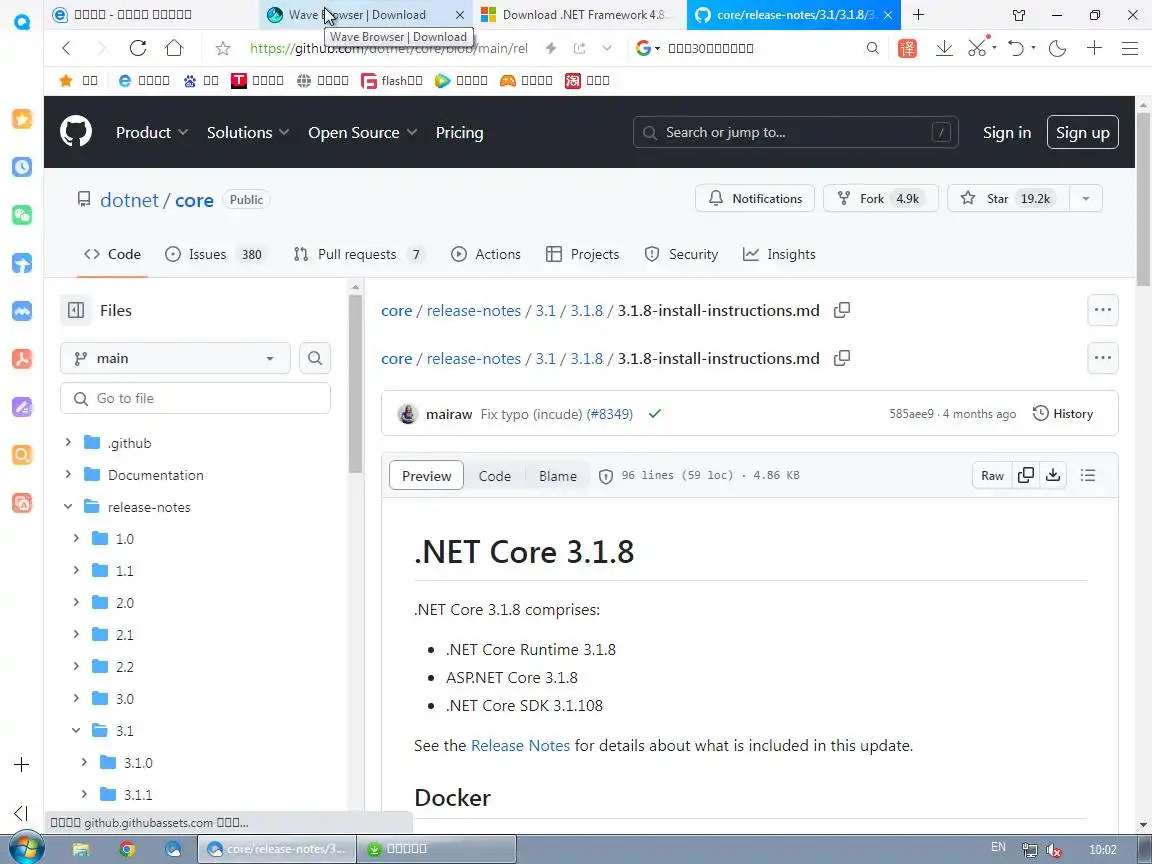Open the Insights tab
Image resolution: width=1152 pixels, height=864 pixels.
pos(779,254)
